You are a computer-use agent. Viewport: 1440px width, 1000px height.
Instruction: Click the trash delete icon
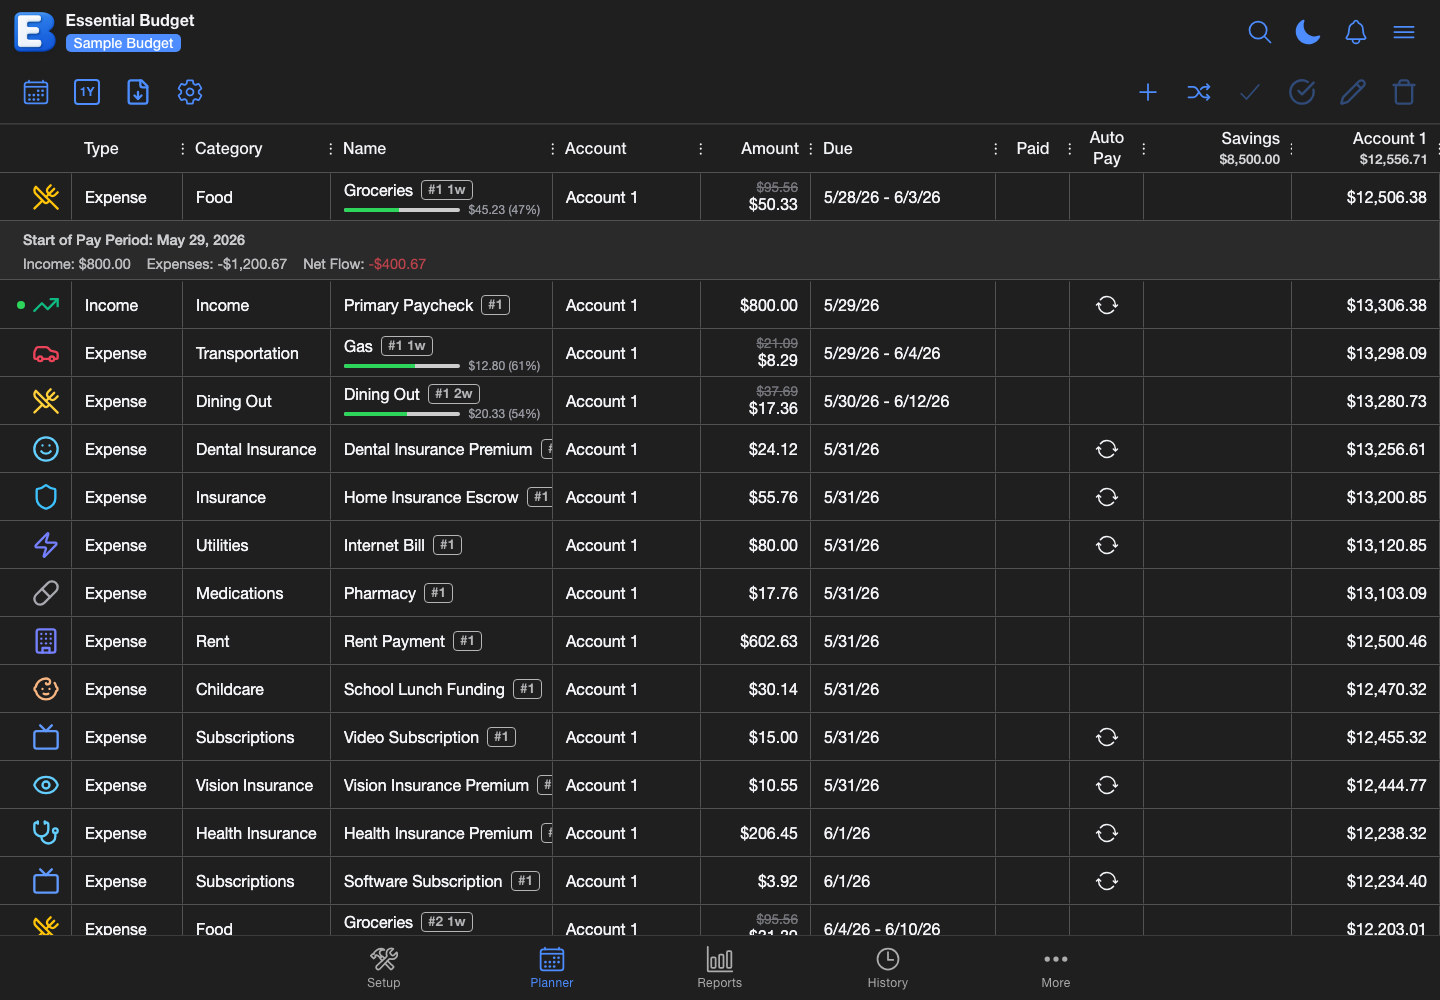point(1404,92)
